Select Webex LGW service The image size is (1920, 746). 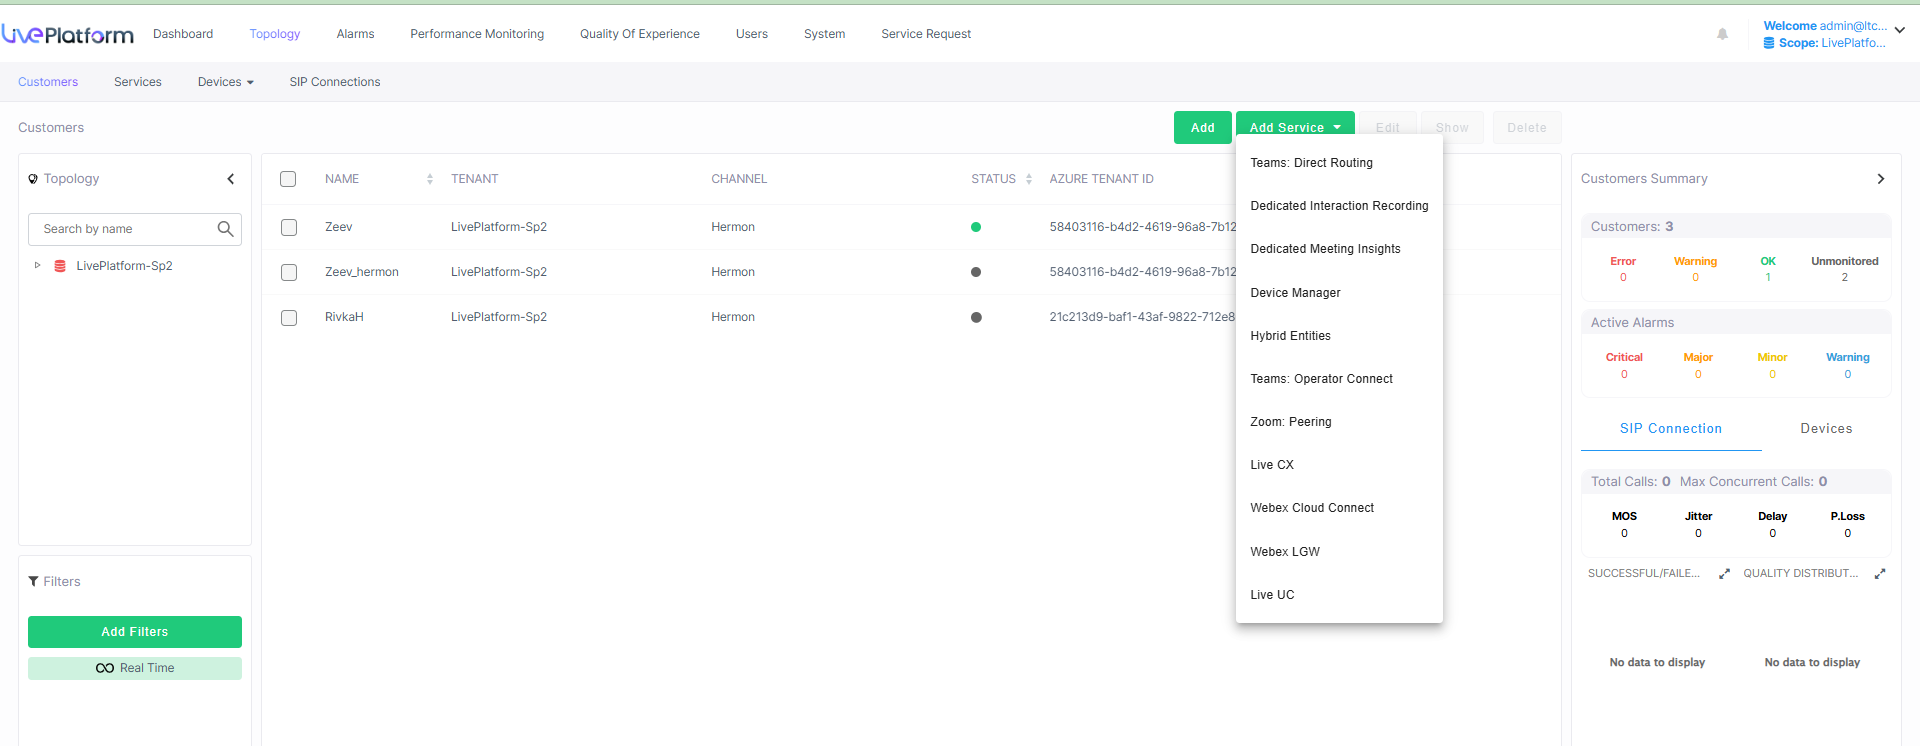[1285, 552]
